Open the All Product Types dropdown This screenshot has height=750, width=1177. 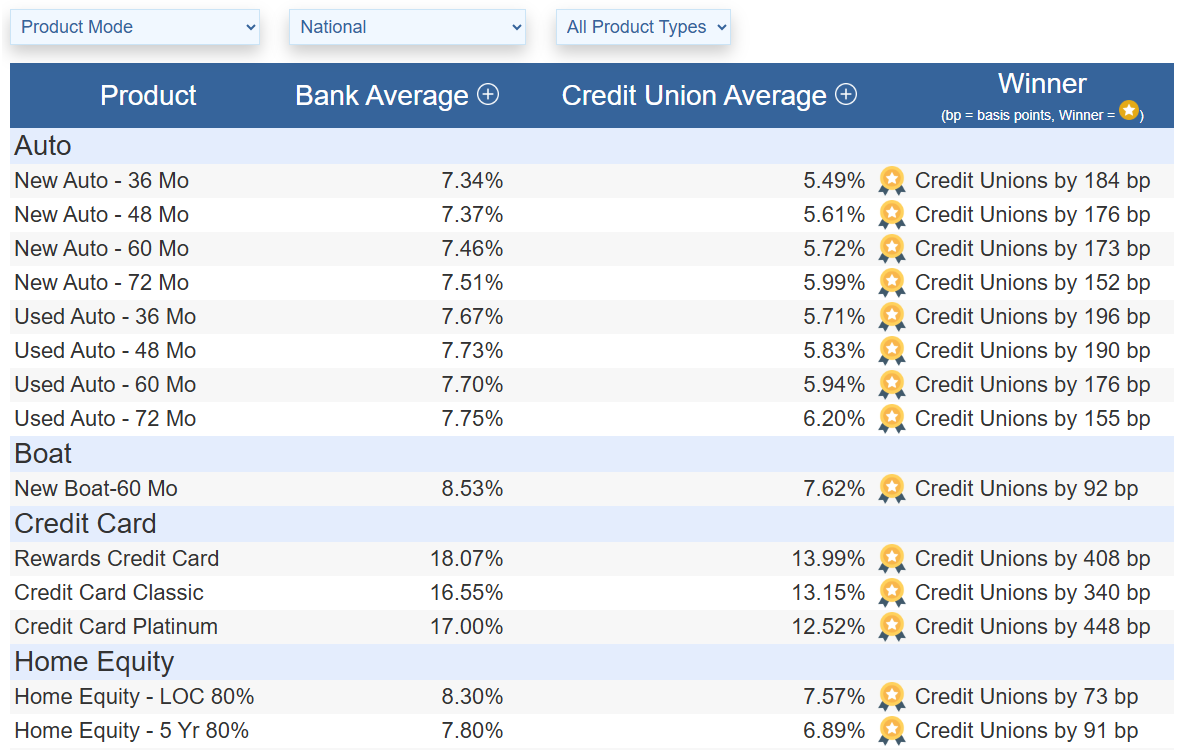(643, 27)
